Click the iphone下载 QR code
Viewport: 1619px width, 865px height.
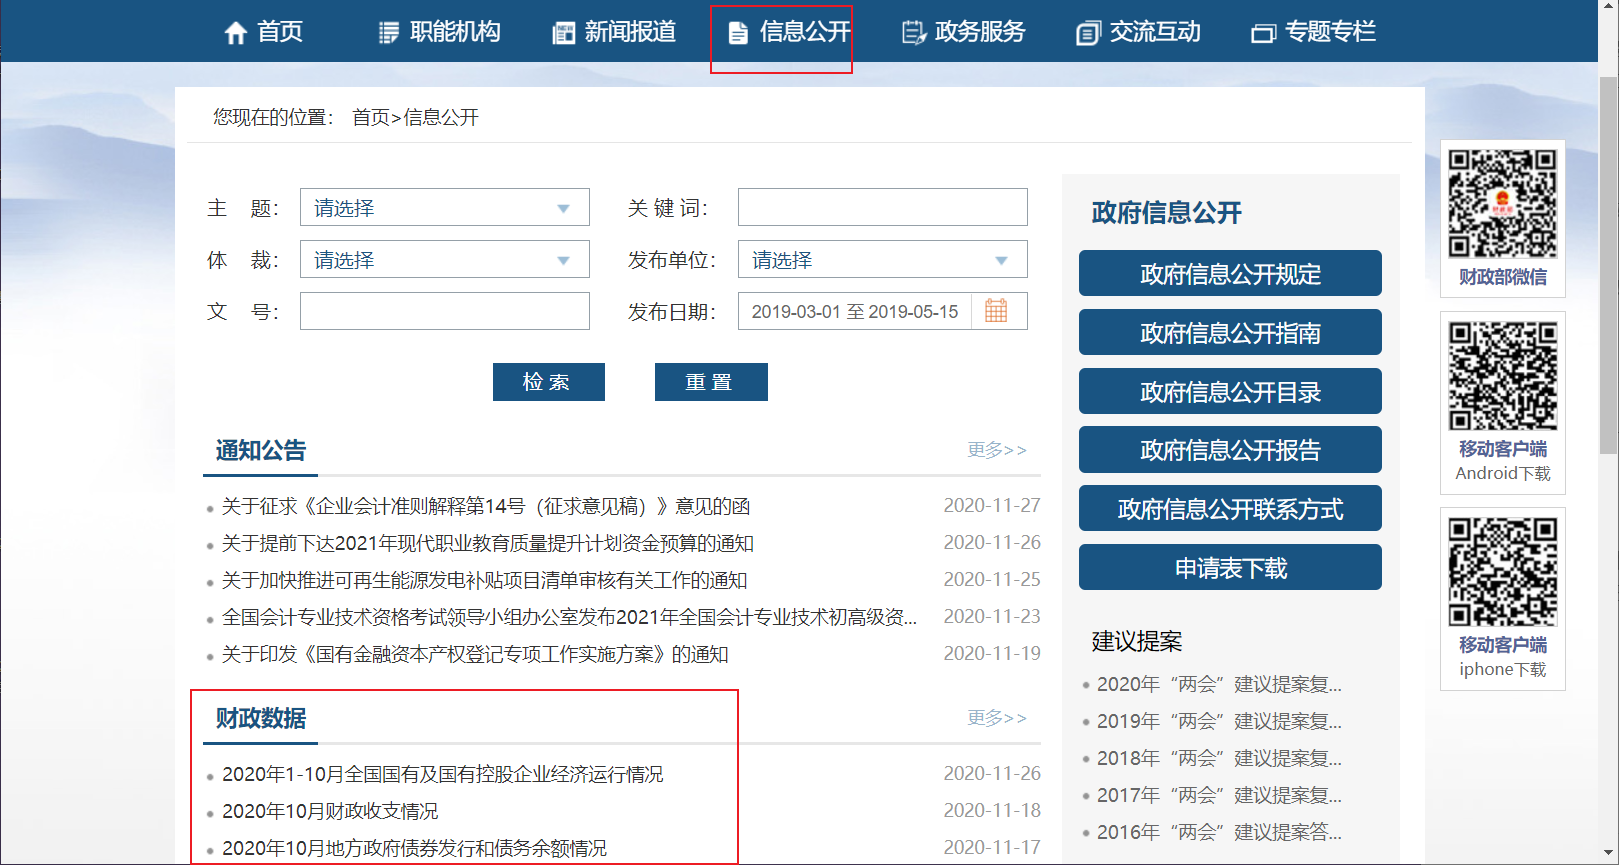coord(1503,572)
